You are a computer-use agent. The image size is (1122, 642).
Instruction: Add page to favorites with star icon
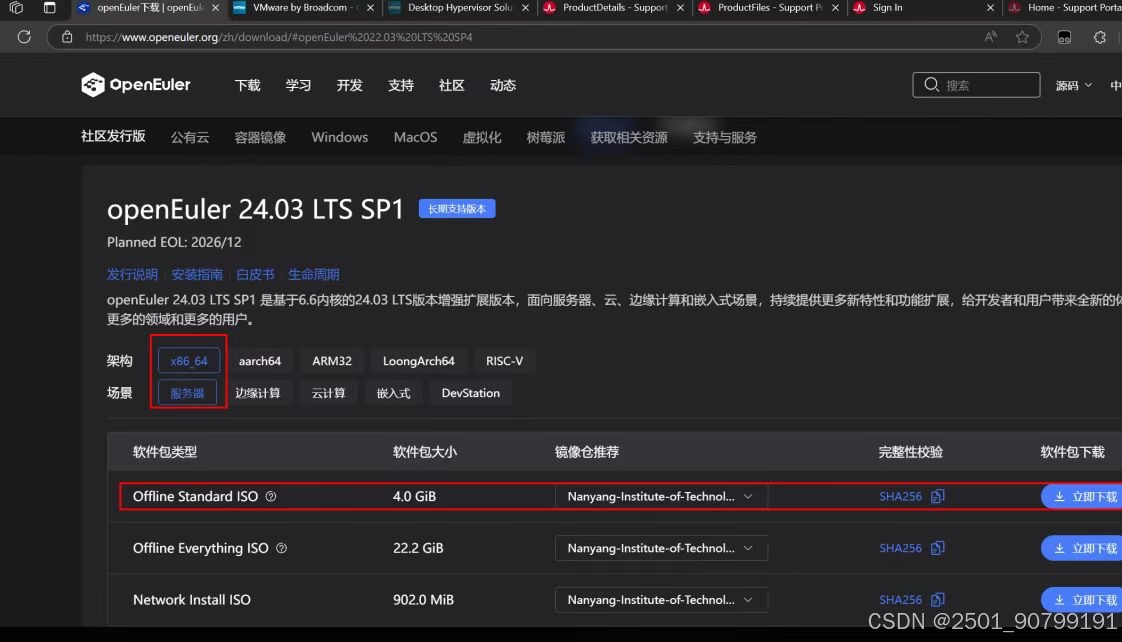tap(1022, 37)
